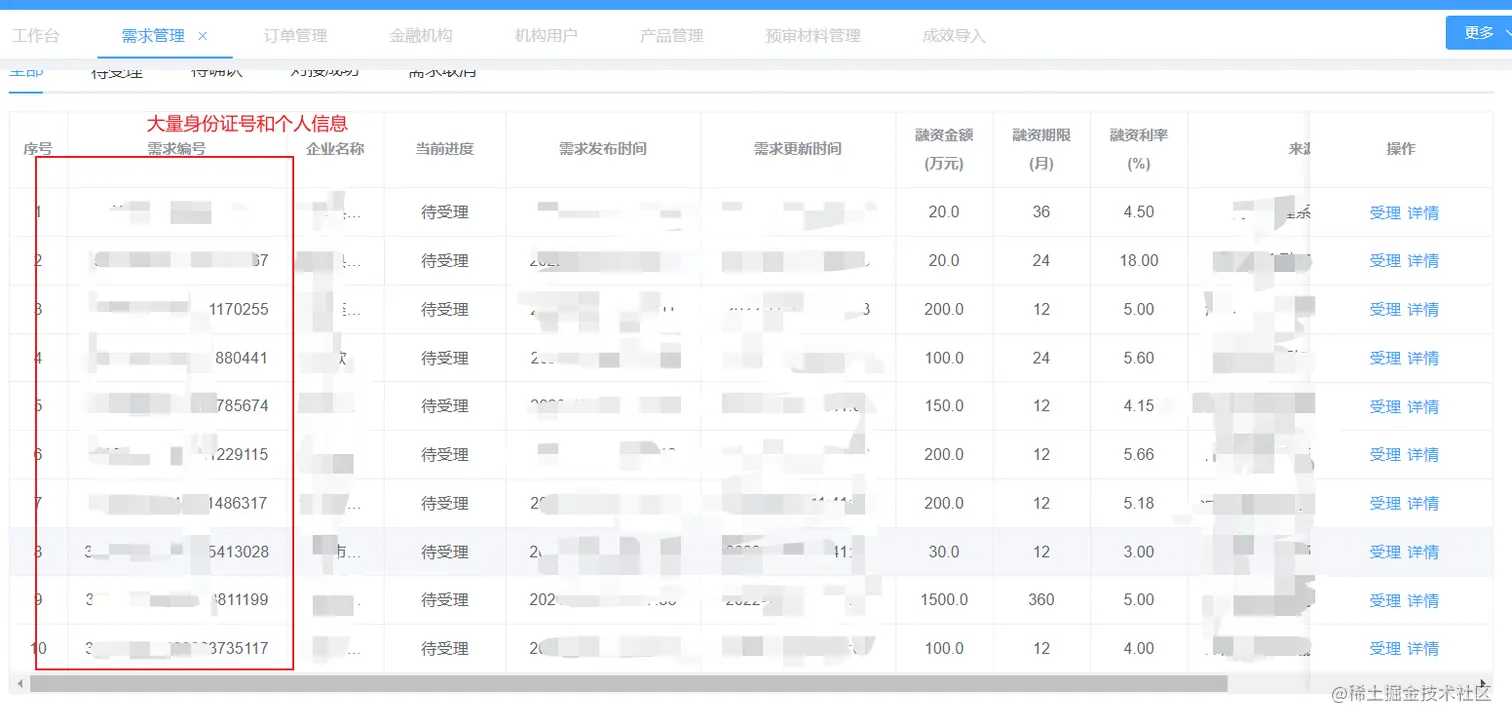Select the horizontal scrollbar thumb below table
The height and width of the screenshot is (724, 1512).
(x=628, y=684)
